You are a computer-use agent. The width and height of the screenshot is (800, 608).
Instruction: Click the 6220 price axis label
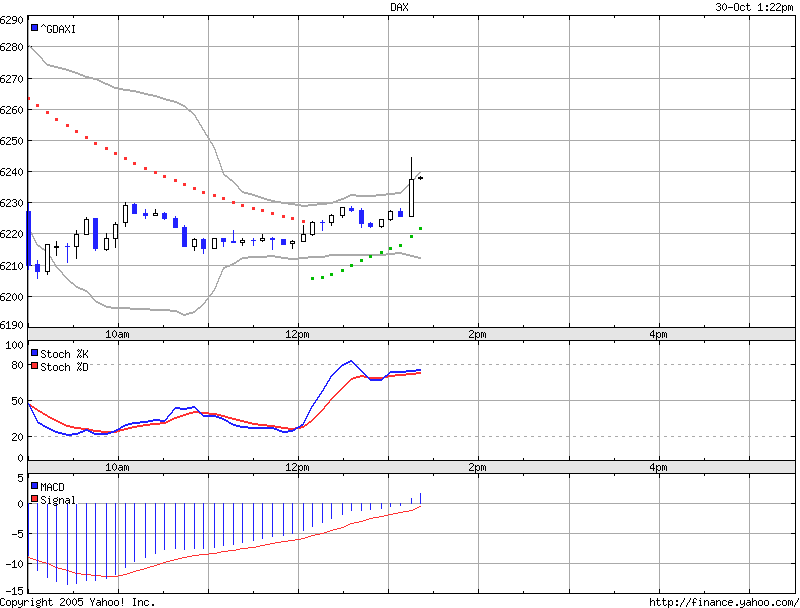11,234
